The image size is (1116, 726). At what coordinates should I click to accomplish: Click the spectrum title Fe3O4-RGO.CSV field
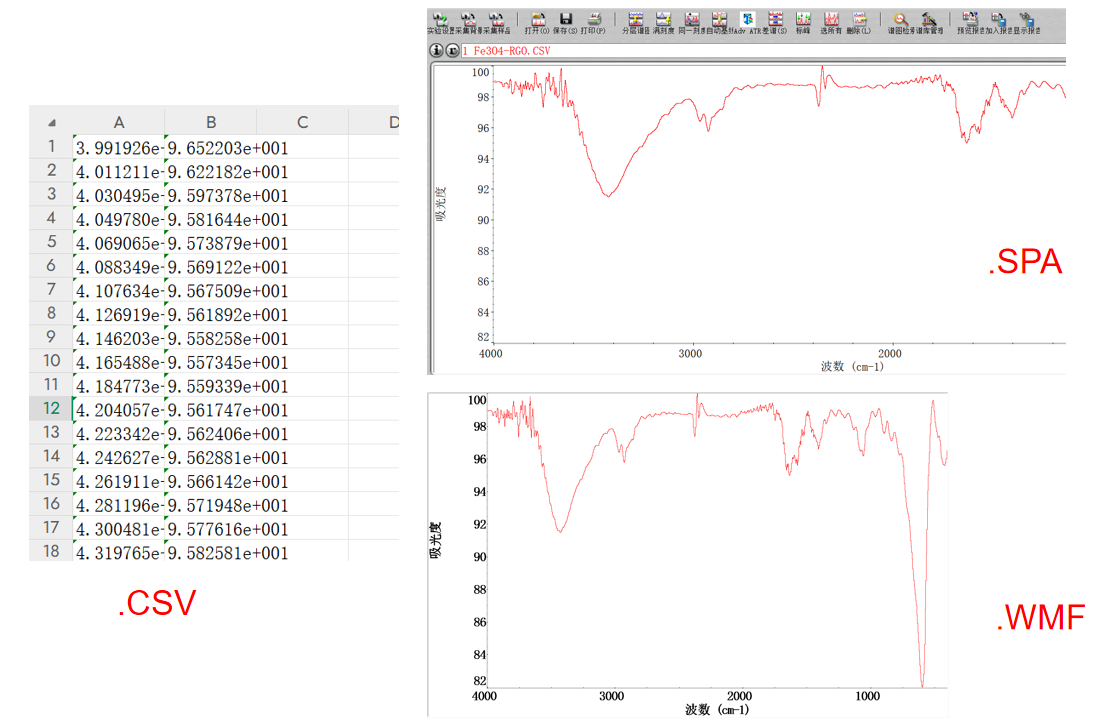point(763,51)
